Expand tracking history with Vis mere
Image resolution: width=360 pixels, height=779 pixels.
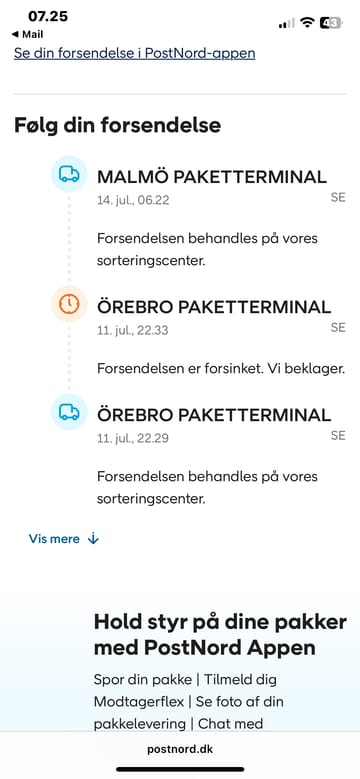64,539
